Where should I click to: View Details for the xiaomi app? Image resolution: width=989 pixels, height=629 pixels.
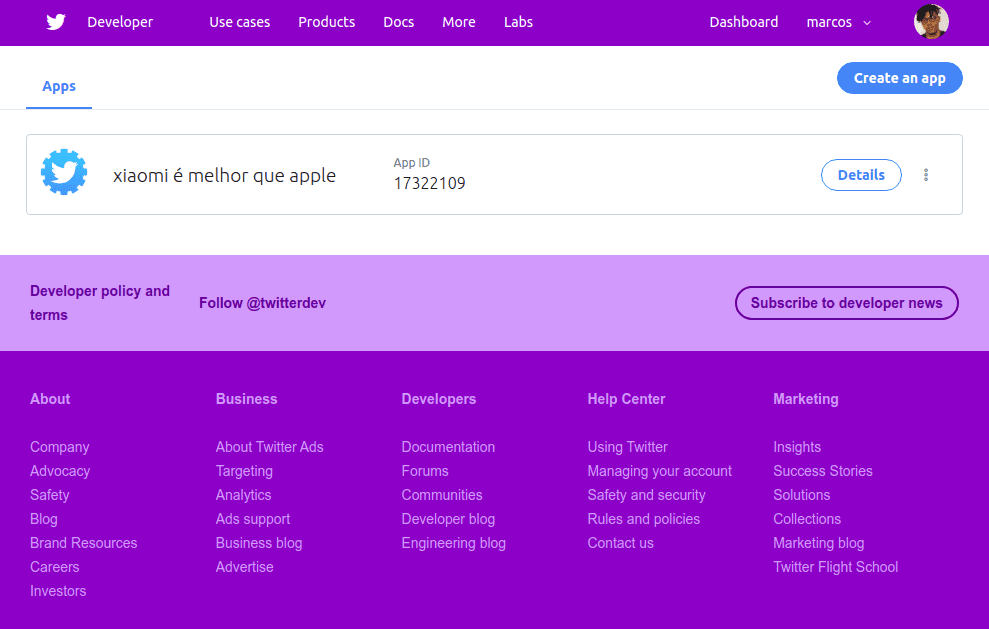(x=861, y=175)
